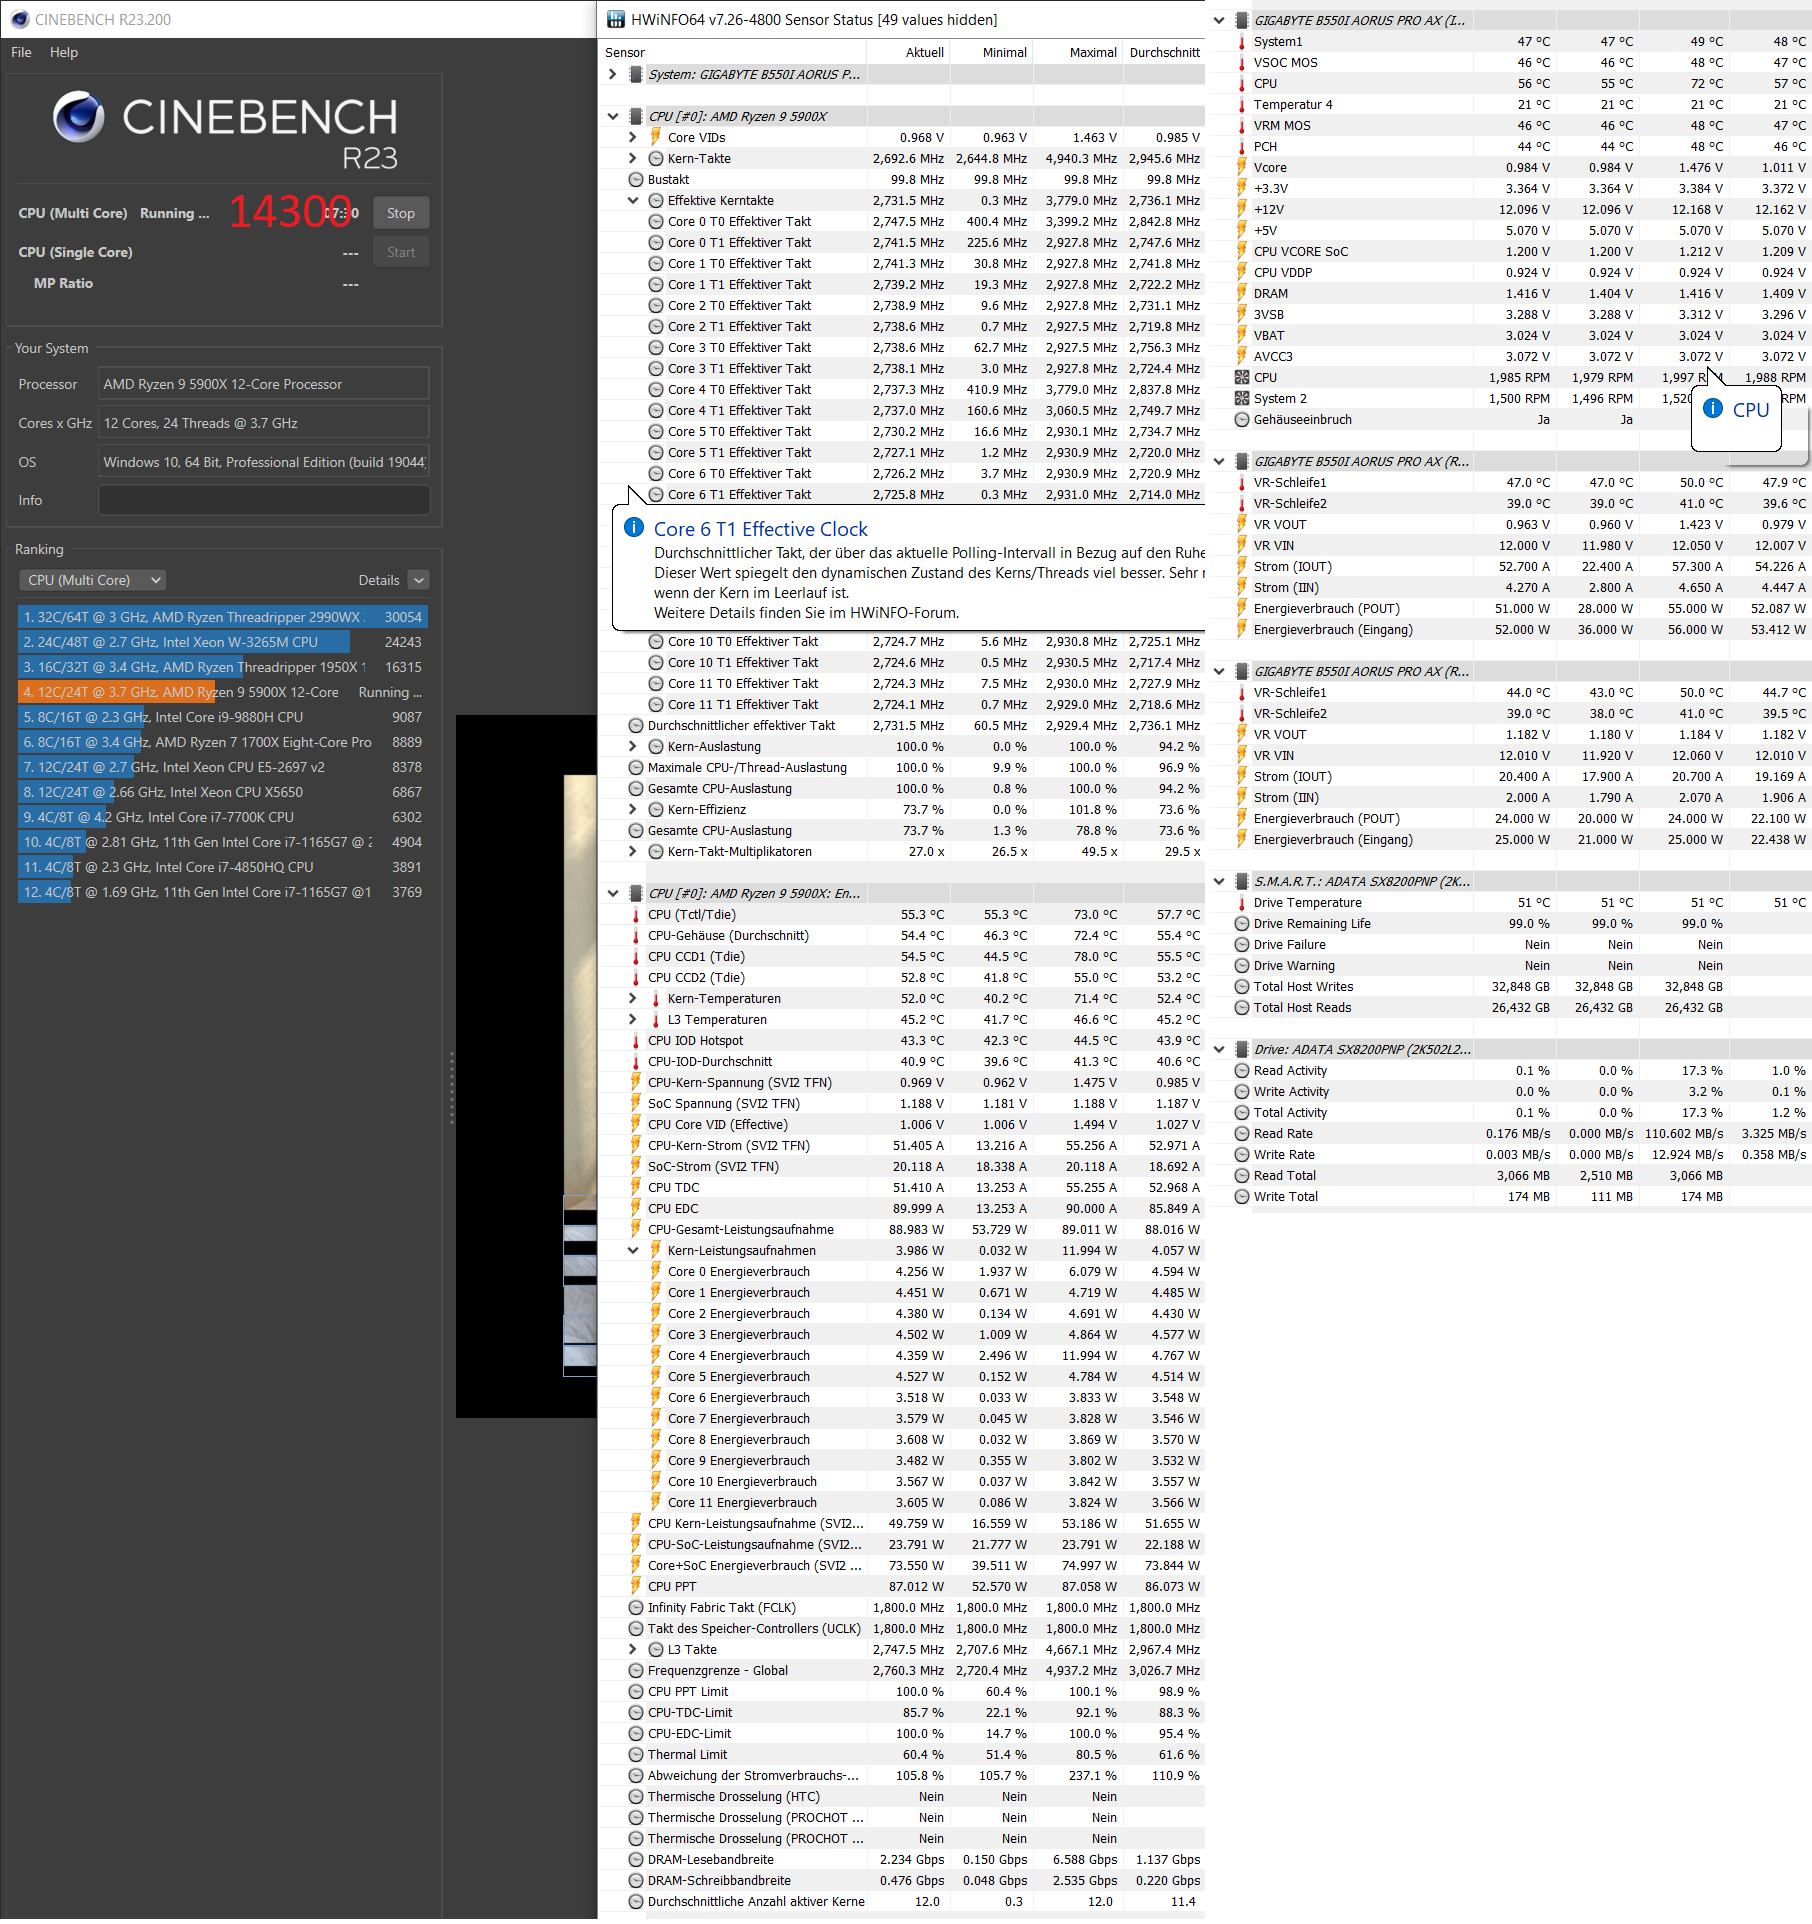Image resolution: width=1812 pixels, height=1924 pixels.
Task: Click Start for CPU (Single Core) test
Action: [x=401, y=252]
